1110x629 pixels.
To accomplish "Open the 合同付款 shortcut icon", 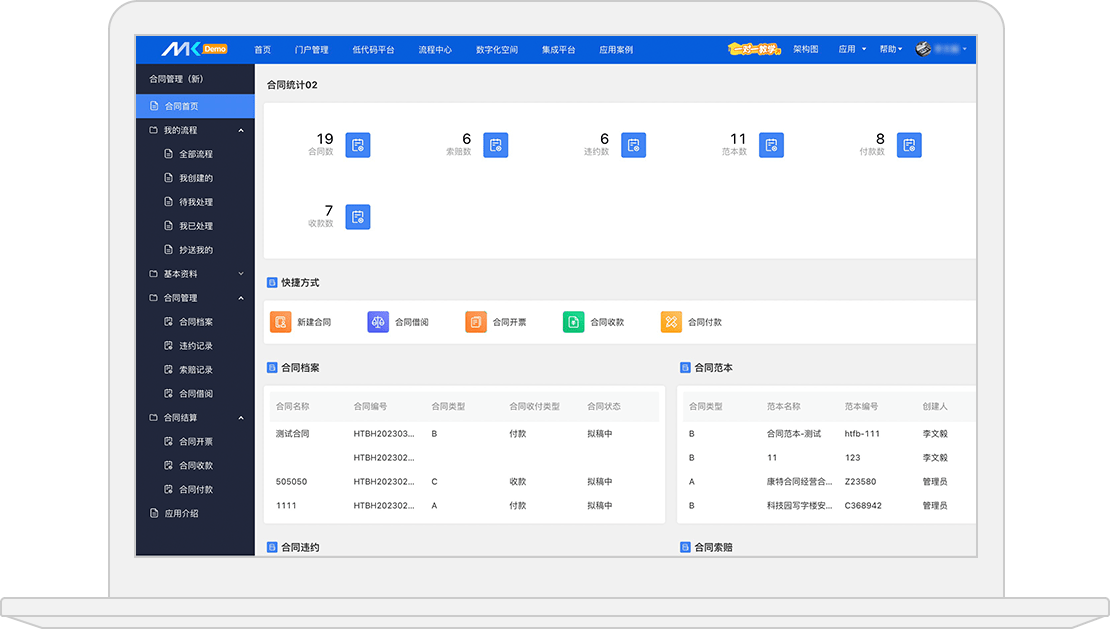I will (671, 322).
